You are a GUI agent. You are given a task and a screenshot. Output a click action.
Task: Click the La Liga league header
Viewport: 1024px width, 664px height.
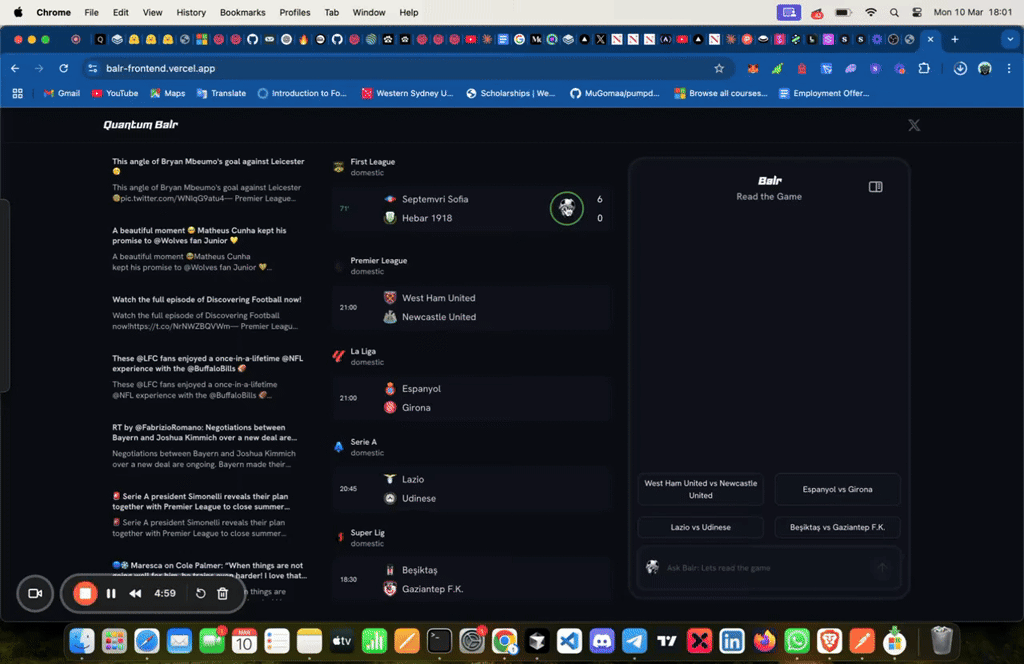359,356
